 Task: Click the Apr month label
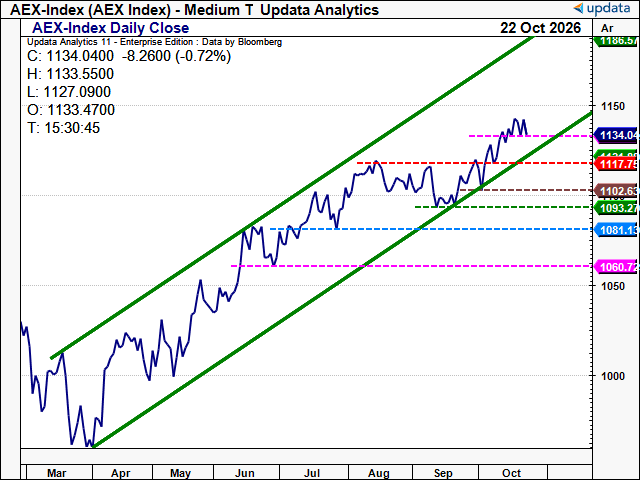120,473
